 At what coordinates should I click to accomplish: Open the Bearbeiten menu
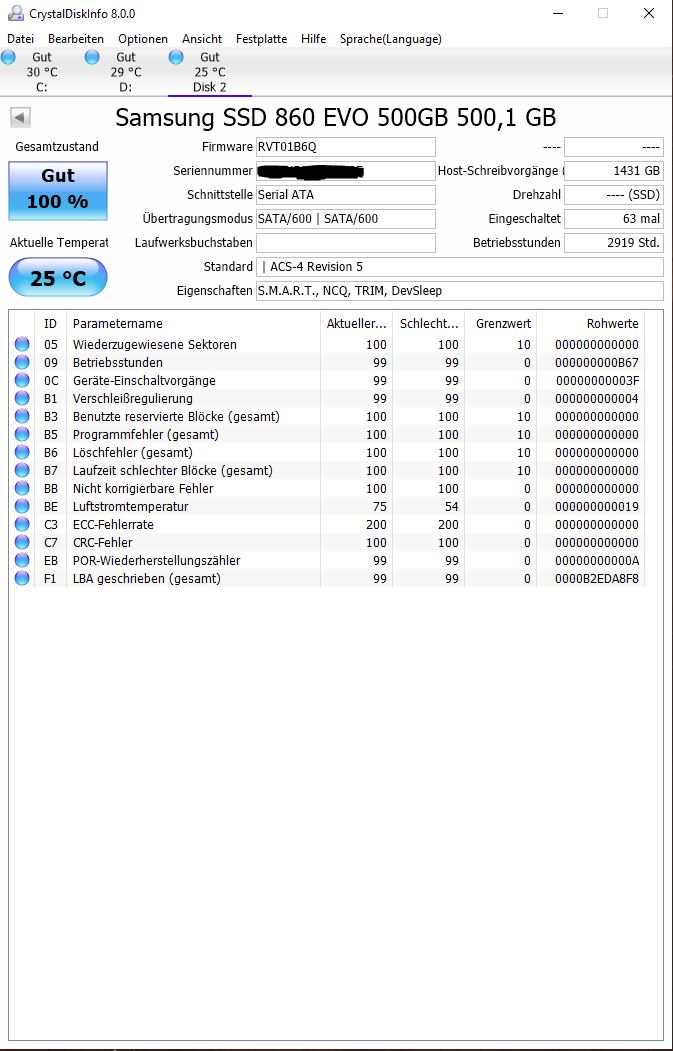point(76,39)
